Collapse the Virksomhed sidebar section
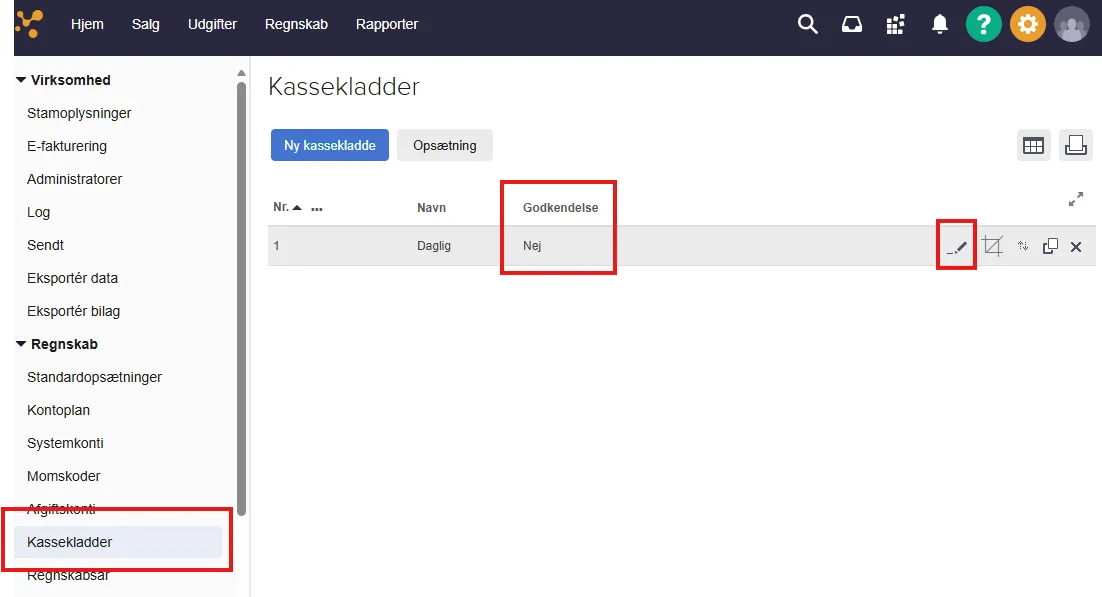The image size is (1102, 597). pos(21,80)
